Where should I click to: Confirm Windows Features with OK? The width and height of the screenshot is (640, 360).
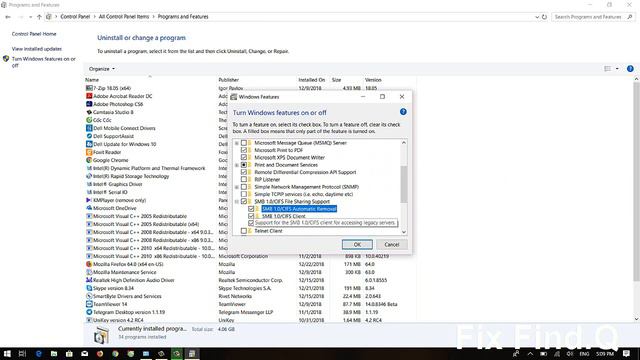(x=357, y=244)
